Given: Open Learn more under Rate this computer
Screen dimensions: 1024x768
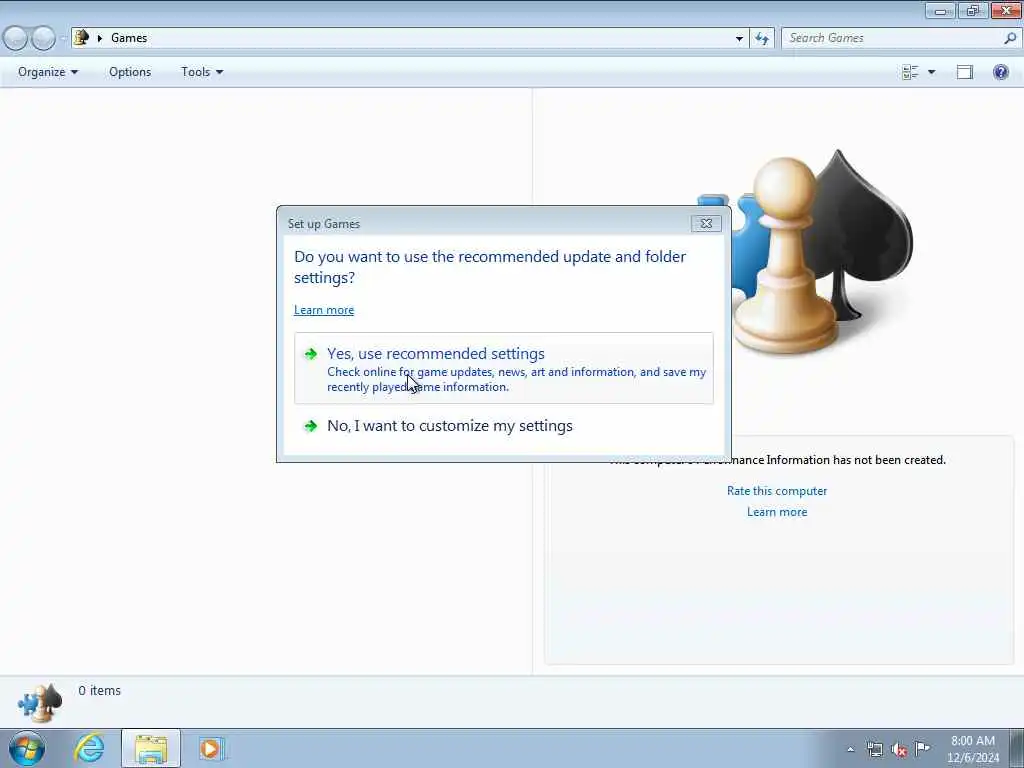Looking at the screenshot, I should coord(776,512).
